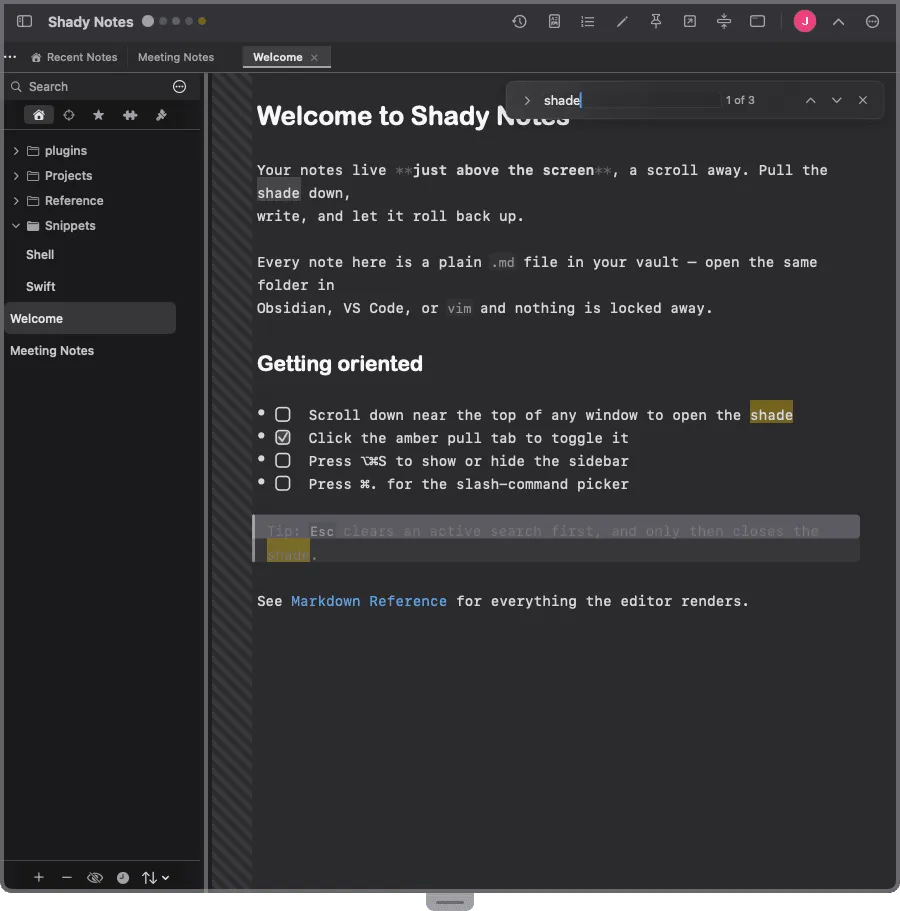Select the home filter icon in the sidebar

click(x=39, y=115)
